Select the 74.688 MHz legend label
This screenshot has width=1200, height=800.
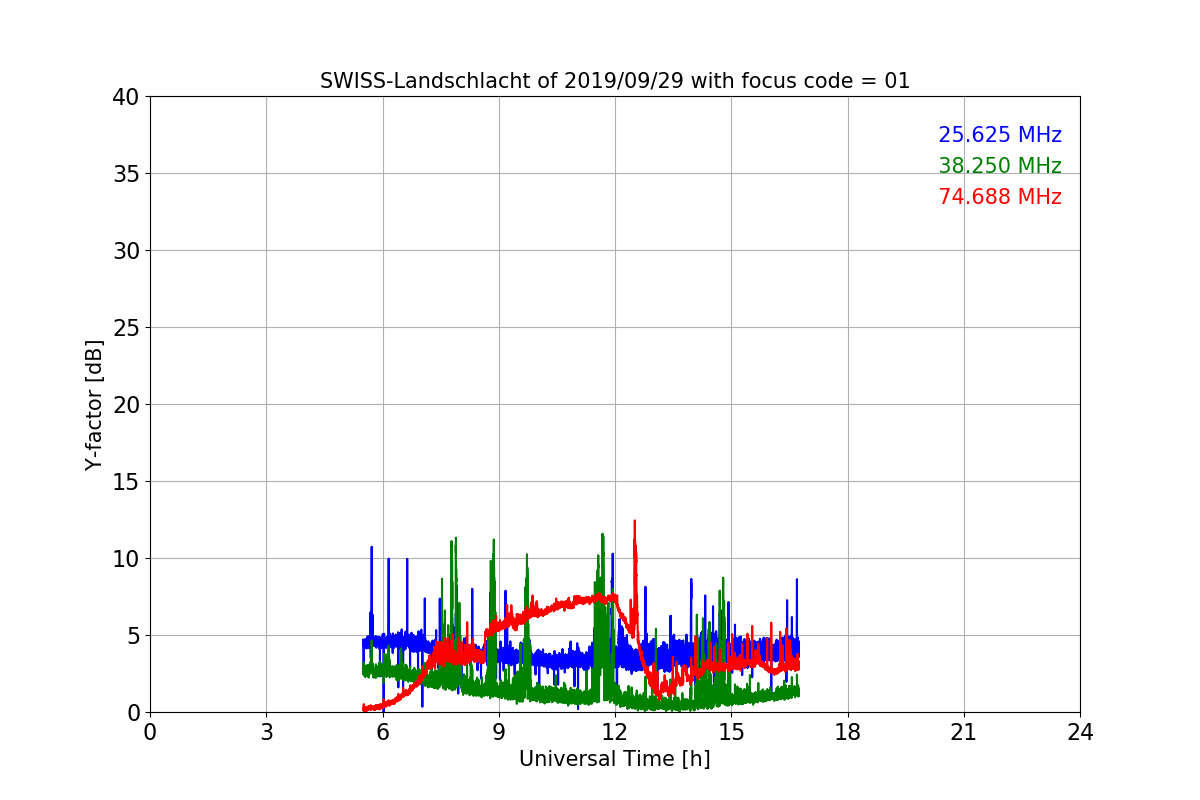tap(1000, 197)
